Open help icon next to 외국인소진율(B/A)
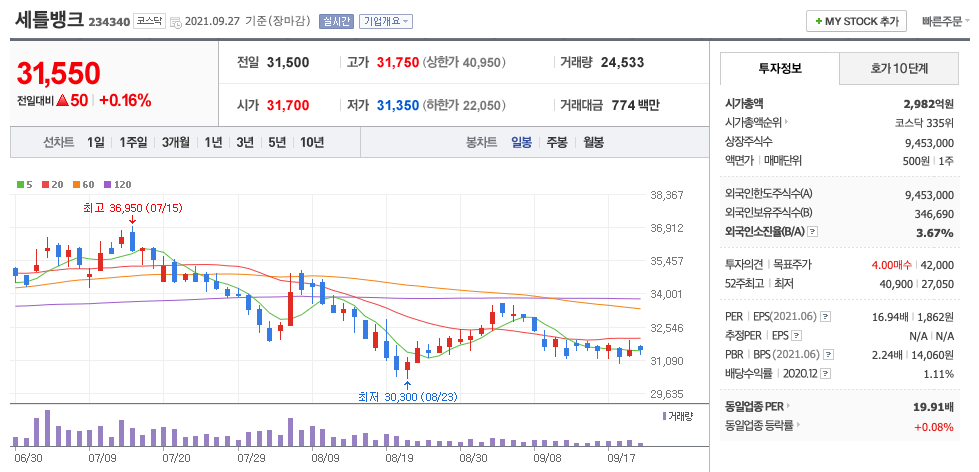Viewport: 979px width, 472px height. coord(813,232)
